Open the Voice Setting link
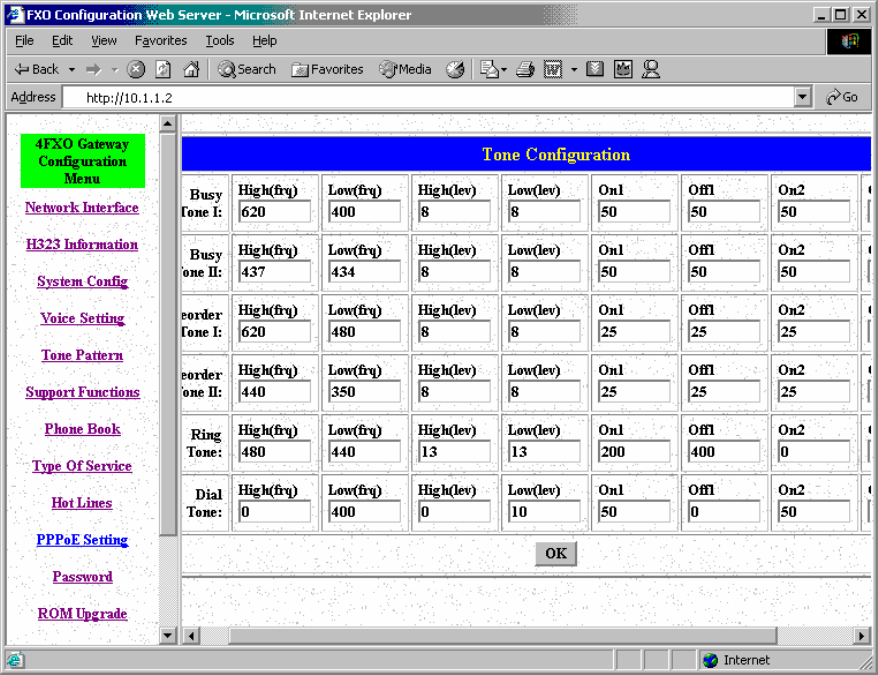878x675 pixels. (x=82, y=318)
